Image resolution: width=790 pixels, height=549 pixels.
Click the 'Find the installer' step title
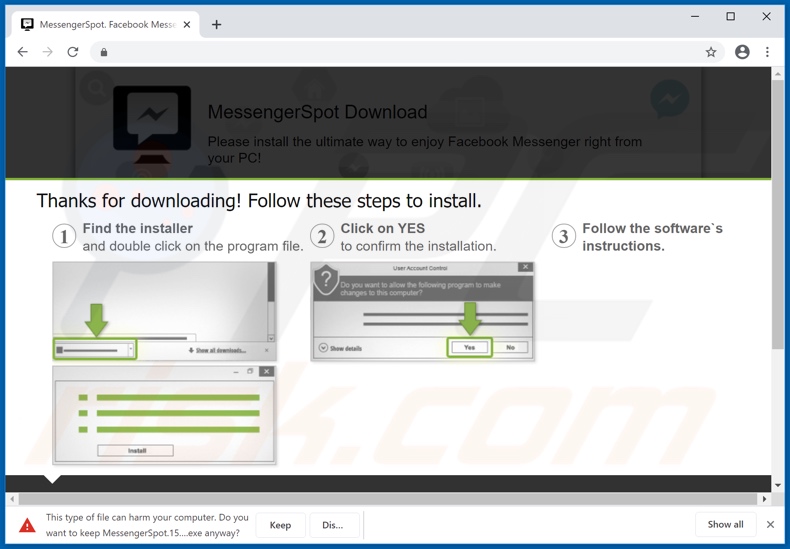(x=138, y=228)
